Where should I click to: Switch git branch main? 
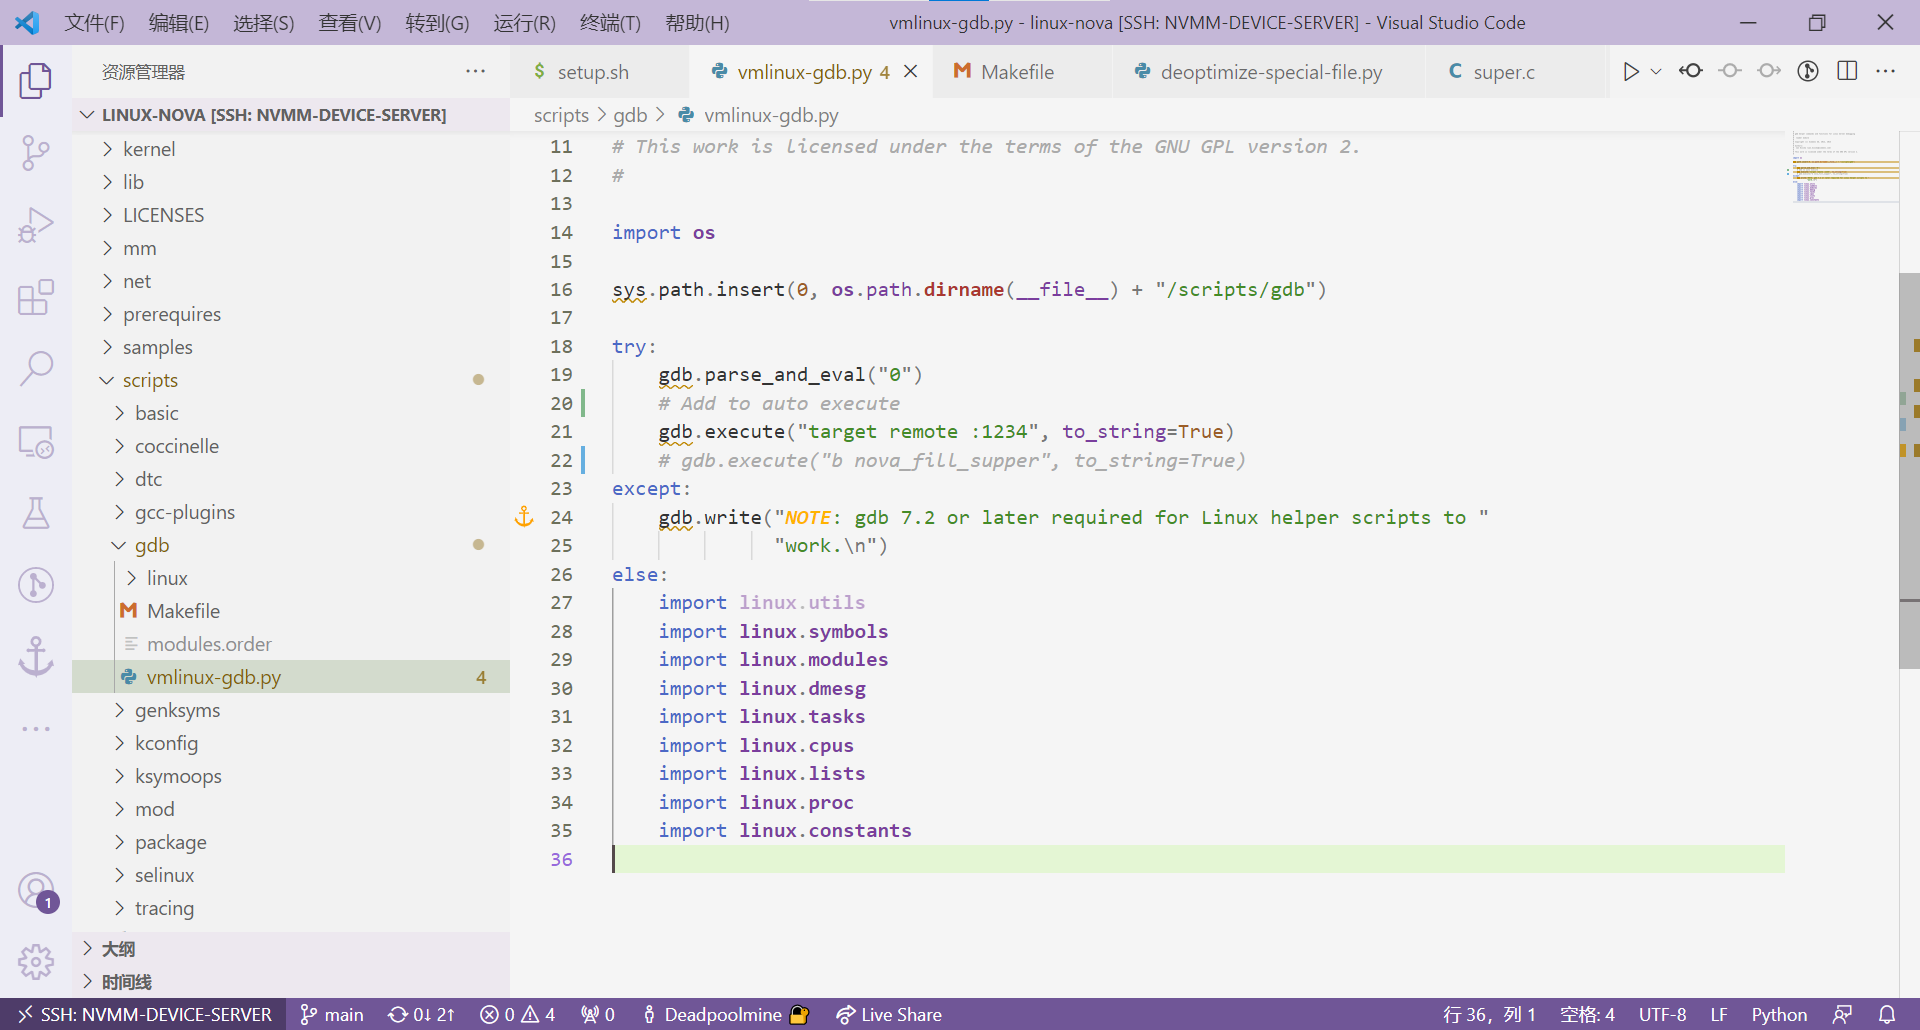click(x=333, y=1014)
